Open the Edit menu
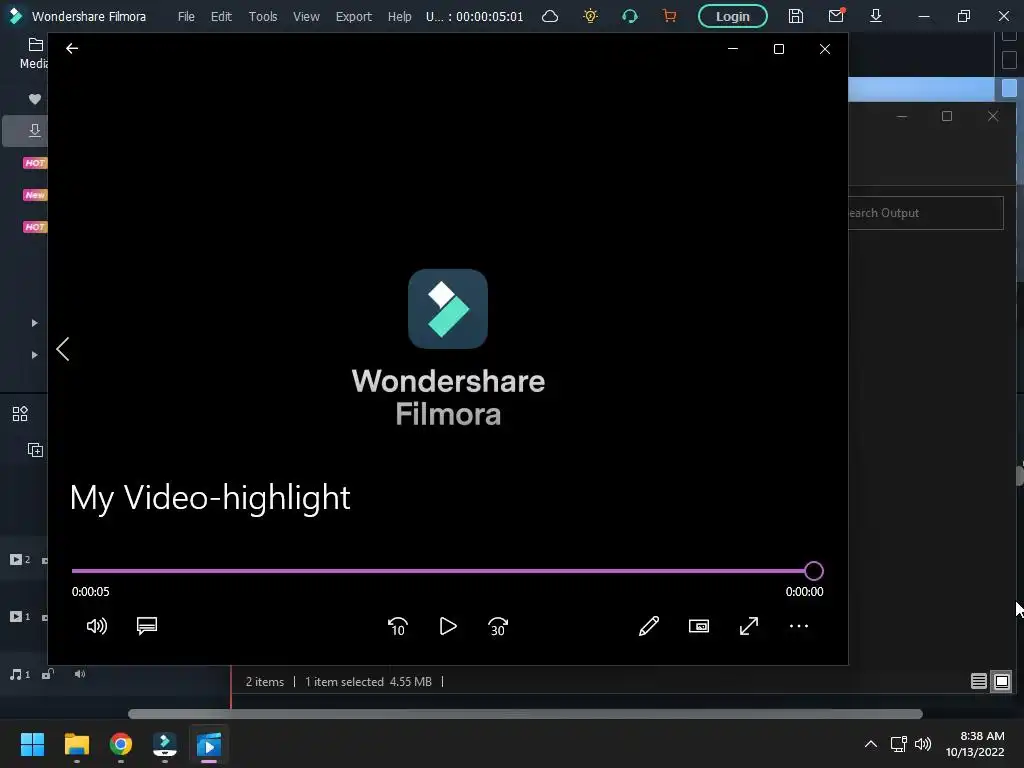 [x=221, y=16]
